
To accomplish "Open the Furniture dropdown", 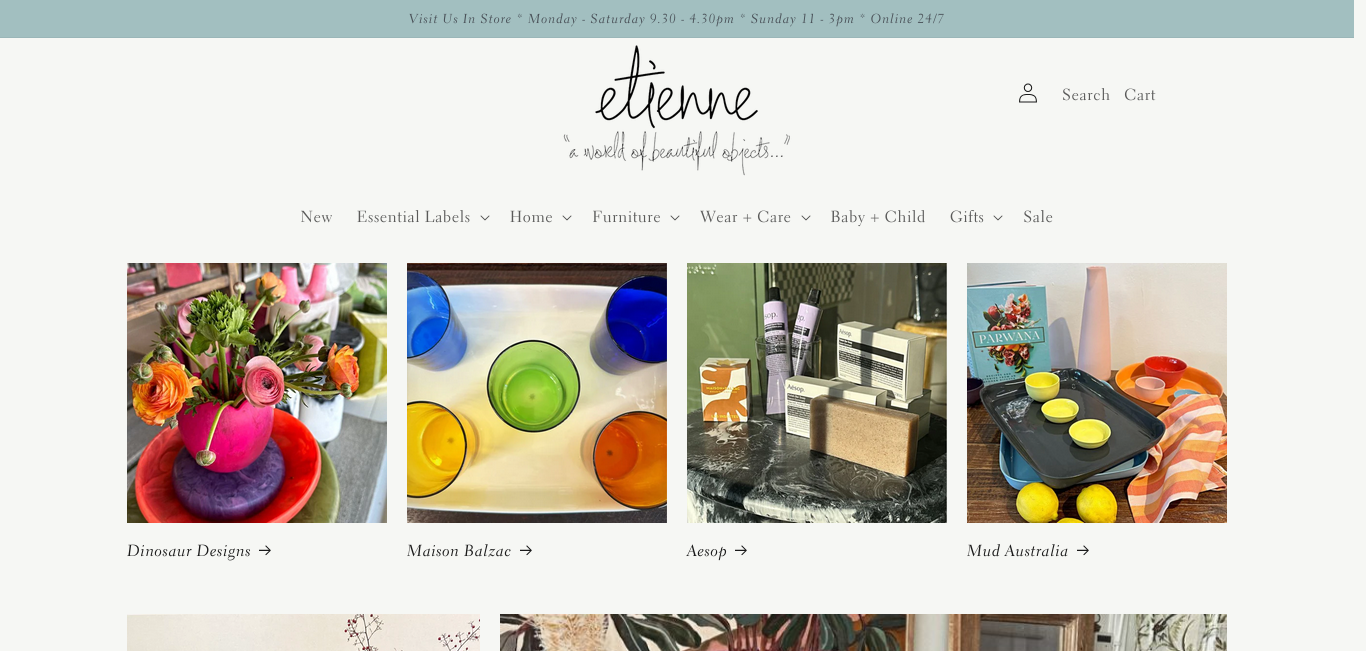I will [x=636, y=217].
